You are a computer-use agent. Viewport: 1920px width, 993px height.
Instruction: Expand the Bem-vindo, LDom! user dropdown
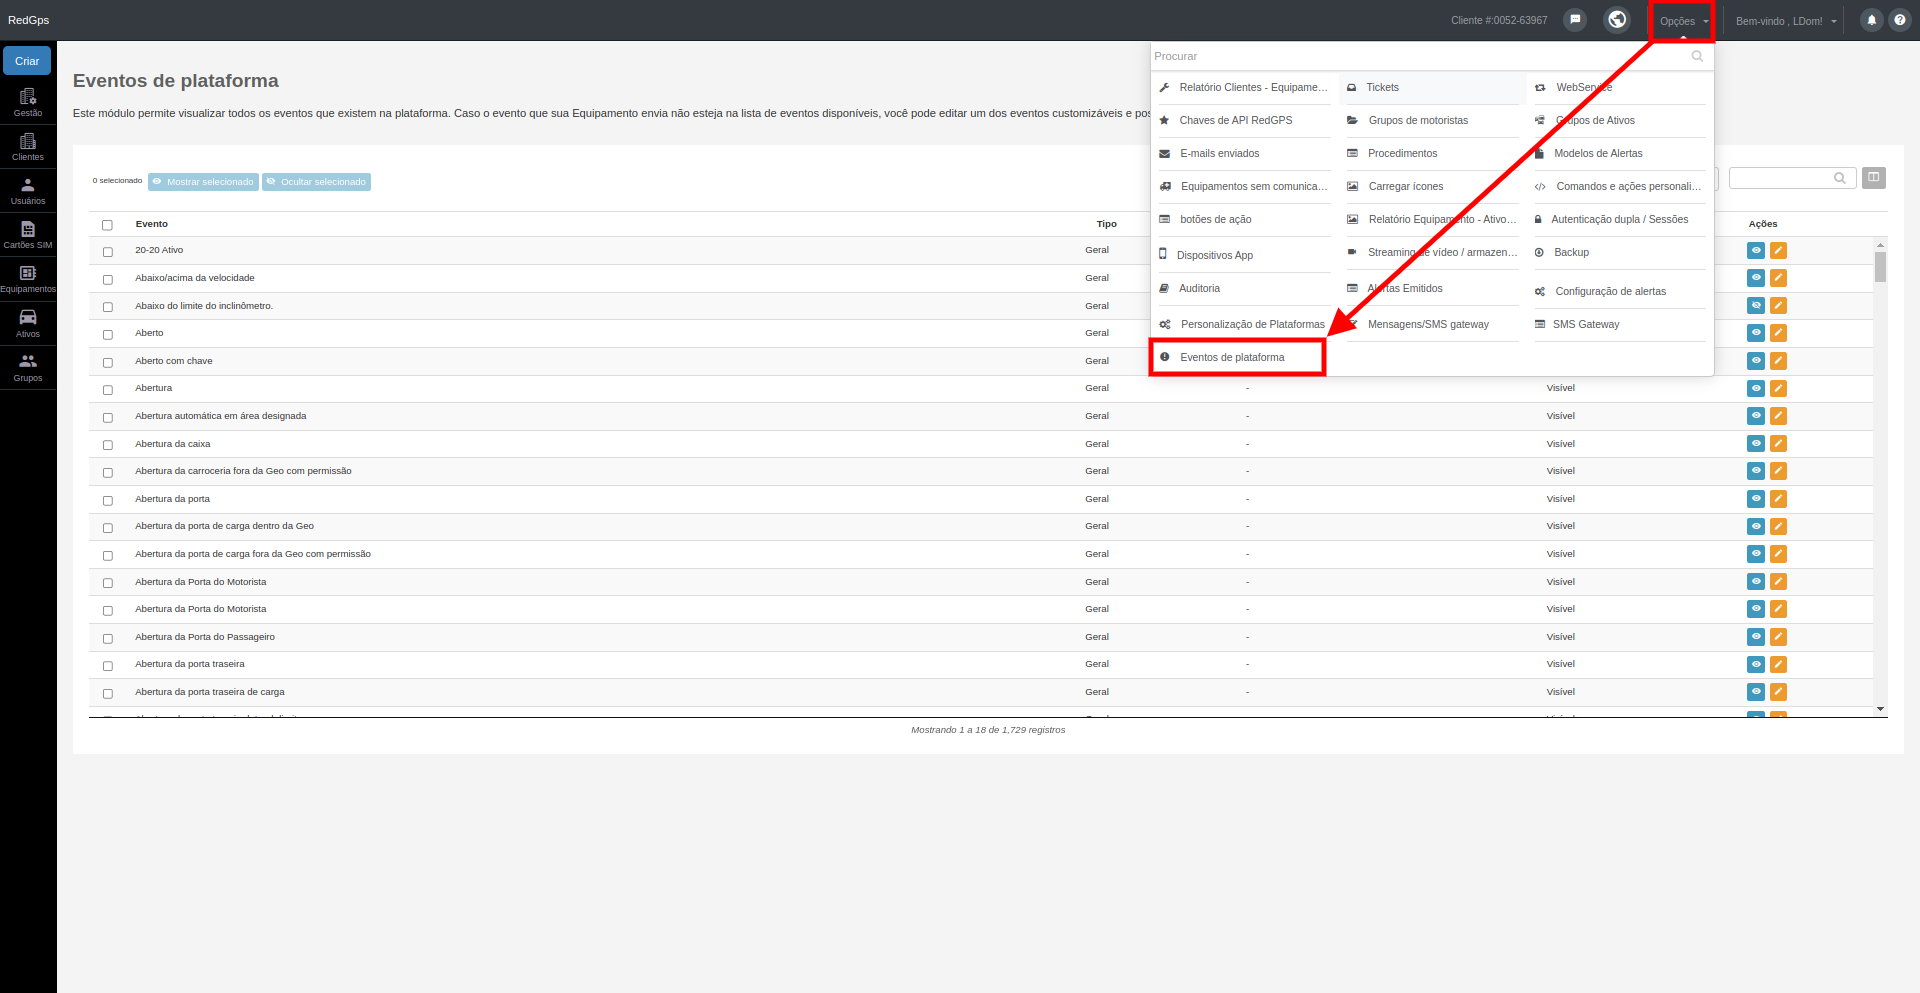pyautogui.click(x=1786, y=21)
